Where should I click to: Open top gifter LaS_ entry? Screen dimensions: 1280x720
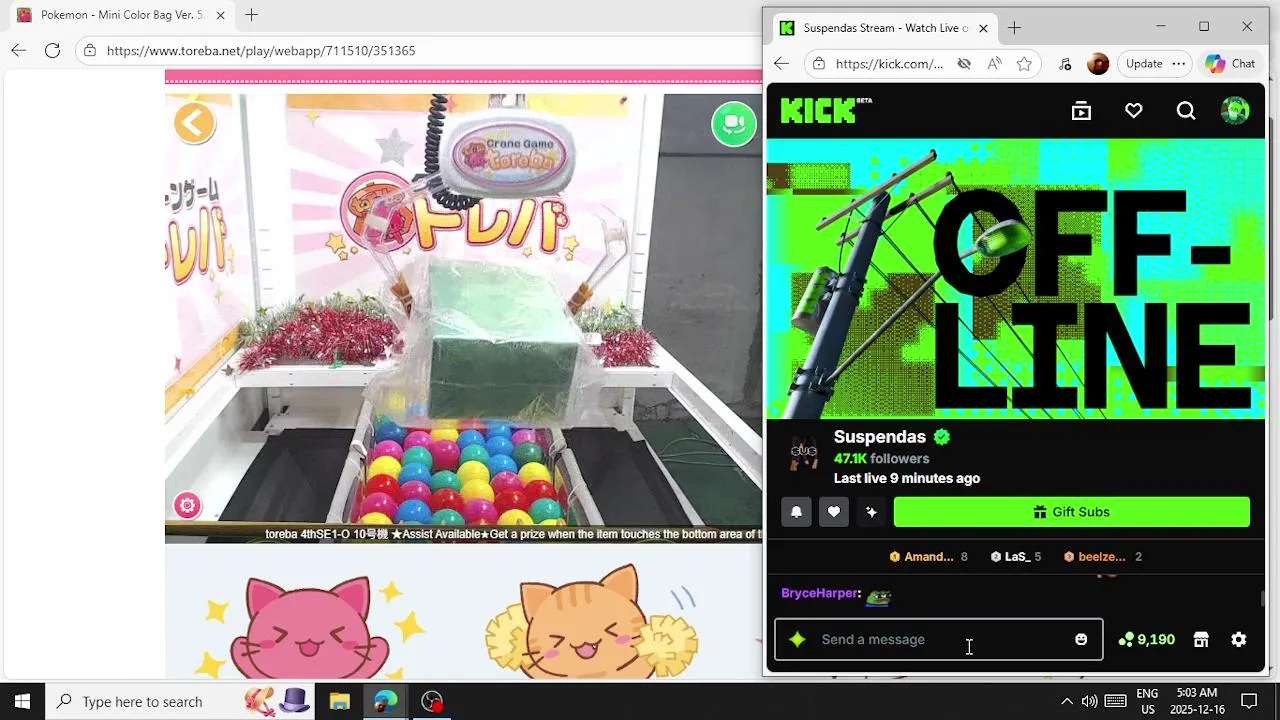click(x=1016, y=557)
